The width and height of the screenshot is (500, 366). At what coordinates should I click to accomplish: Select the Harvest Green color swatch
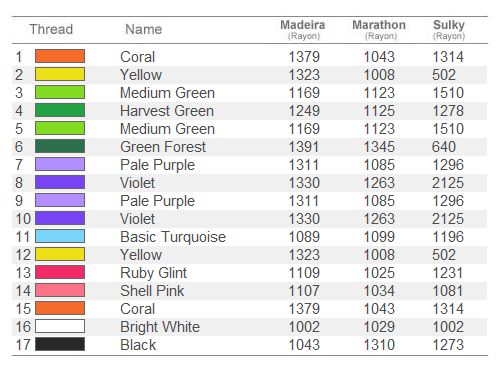click(60, 110)
